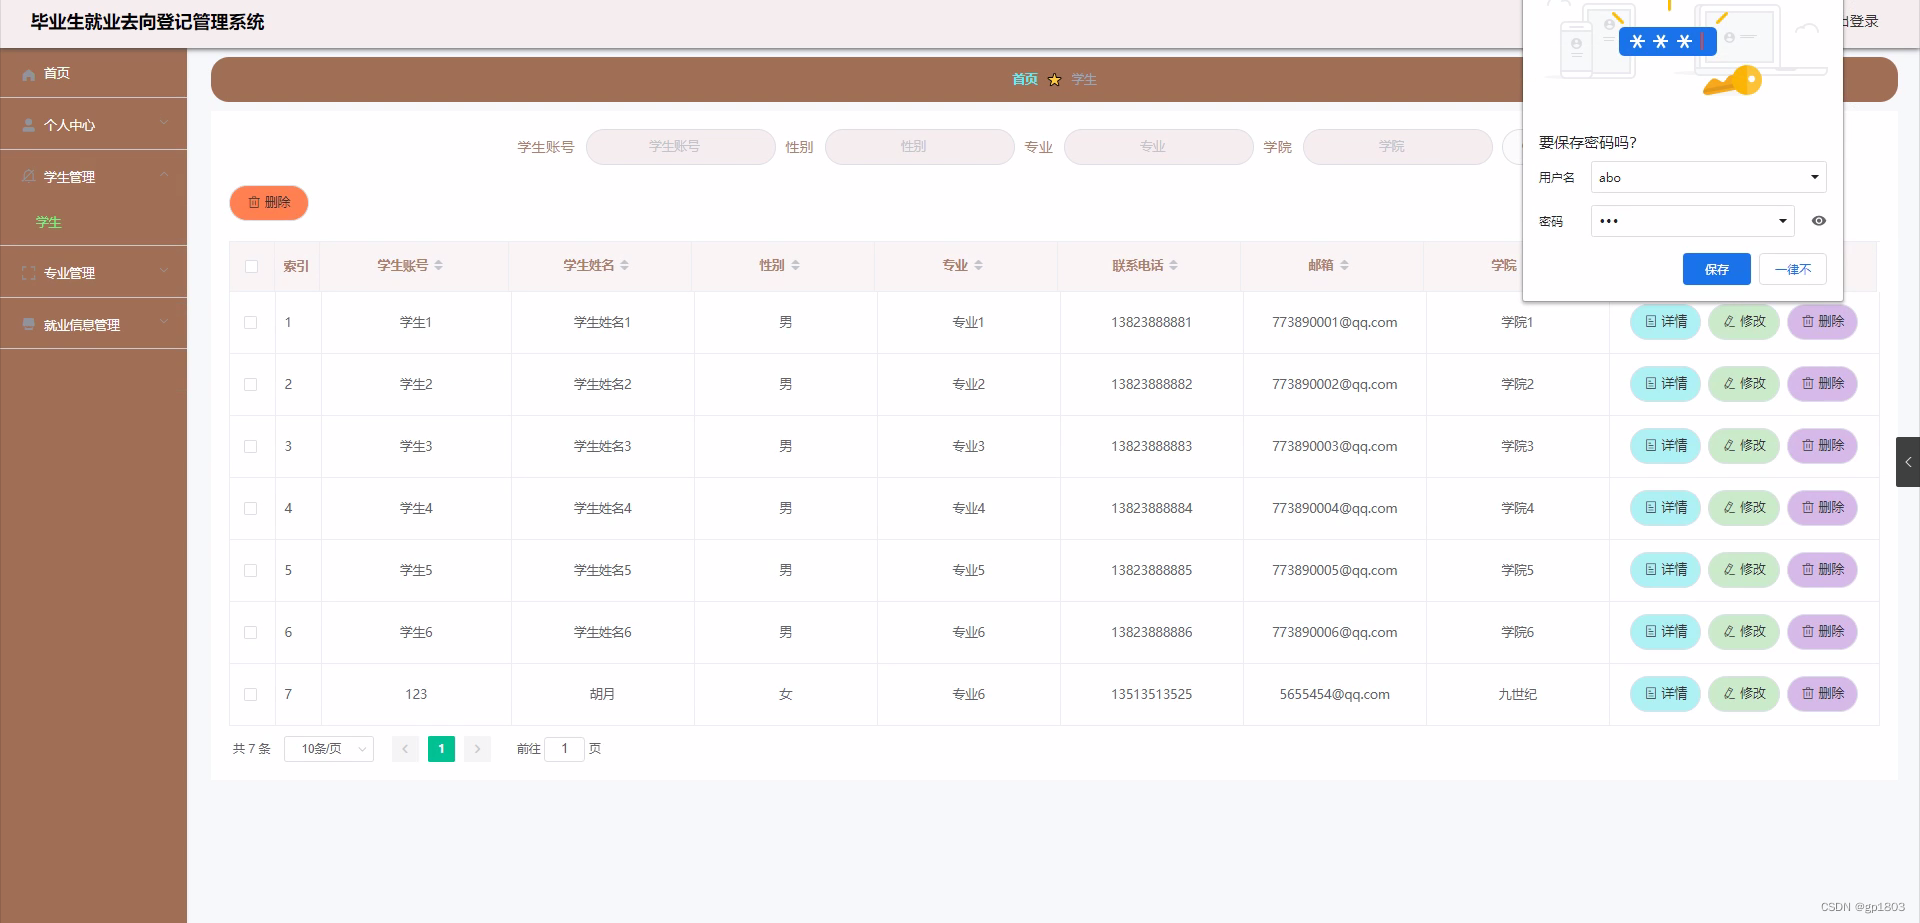This screenshot has height=923, width=1920.
Task: Toggle password visibility eye in save dialog
Action: [1819, 221]
